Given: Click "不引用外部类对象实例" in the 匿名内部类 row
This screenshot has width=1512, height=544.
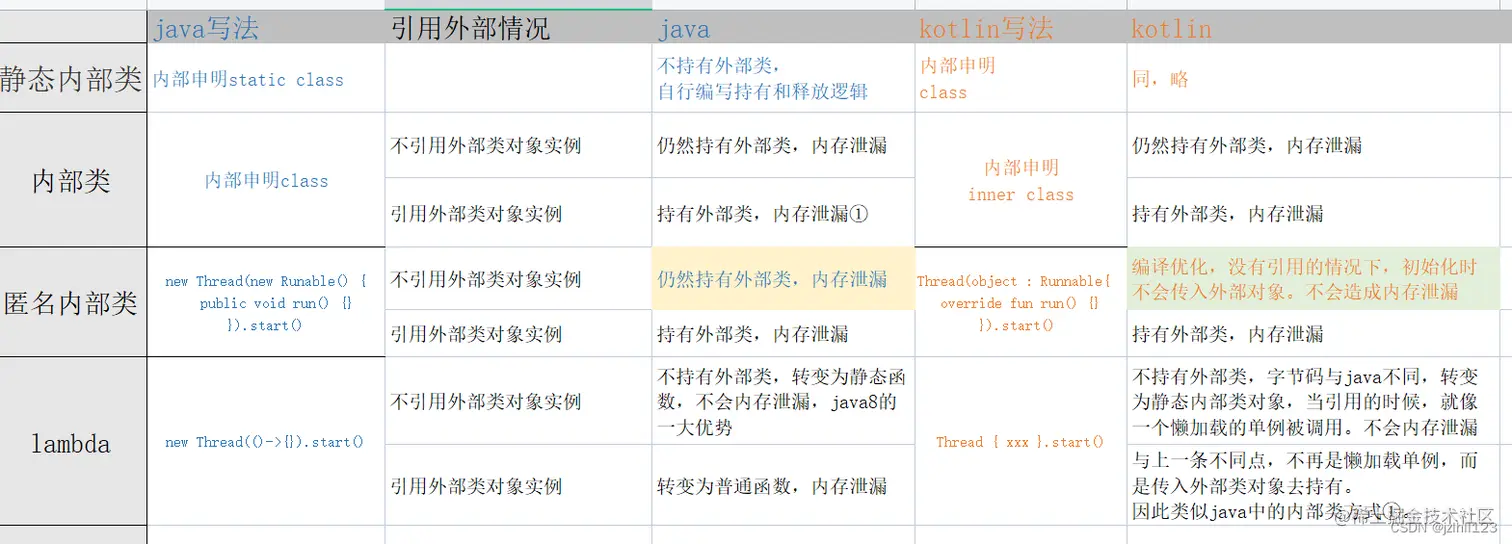Looking at the screenshot, I should tap(518, 279).
